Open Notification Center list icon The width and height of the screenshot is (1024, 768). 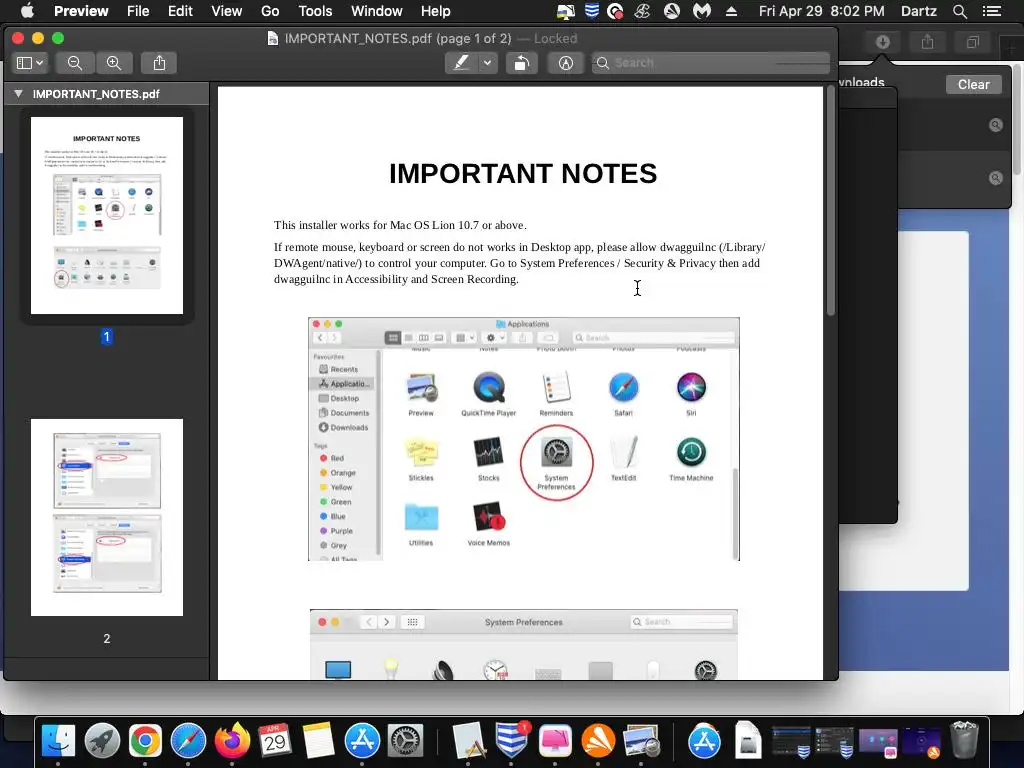(992, 11)
